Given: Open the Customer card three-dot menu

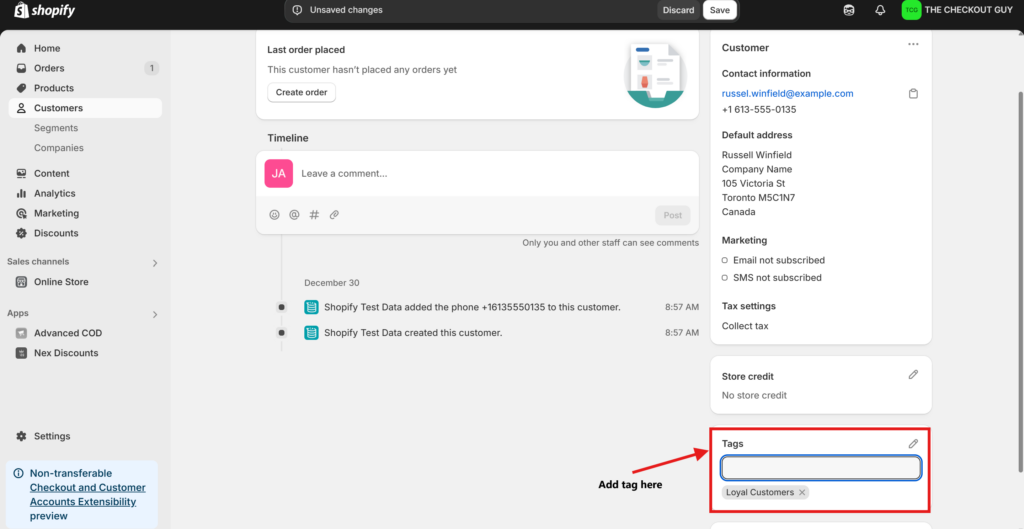Looking at the screenshot, I should click(913, 45).
